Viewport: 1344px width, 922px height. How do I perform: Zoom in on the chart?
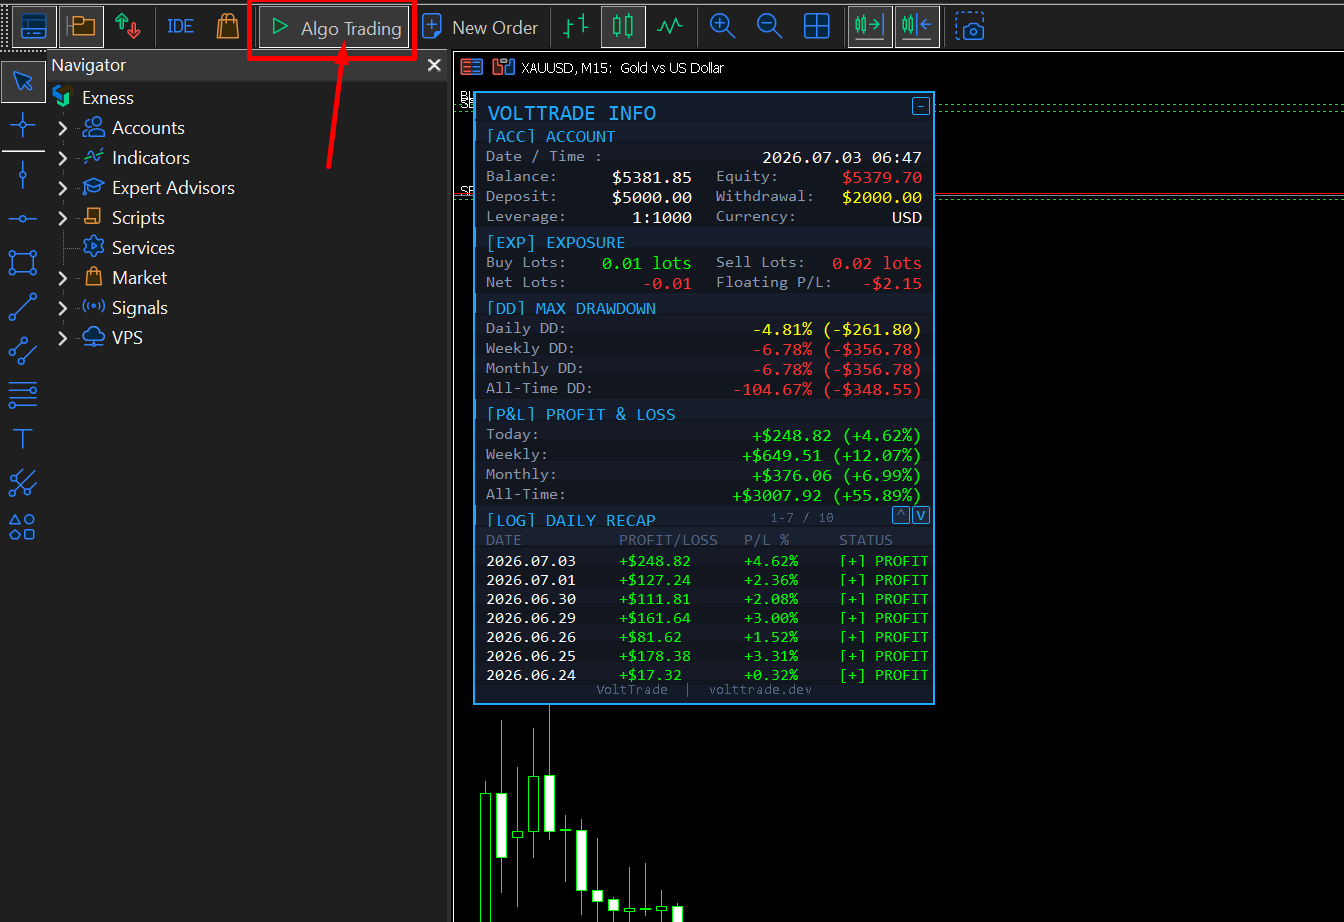(x=722, y=27)
